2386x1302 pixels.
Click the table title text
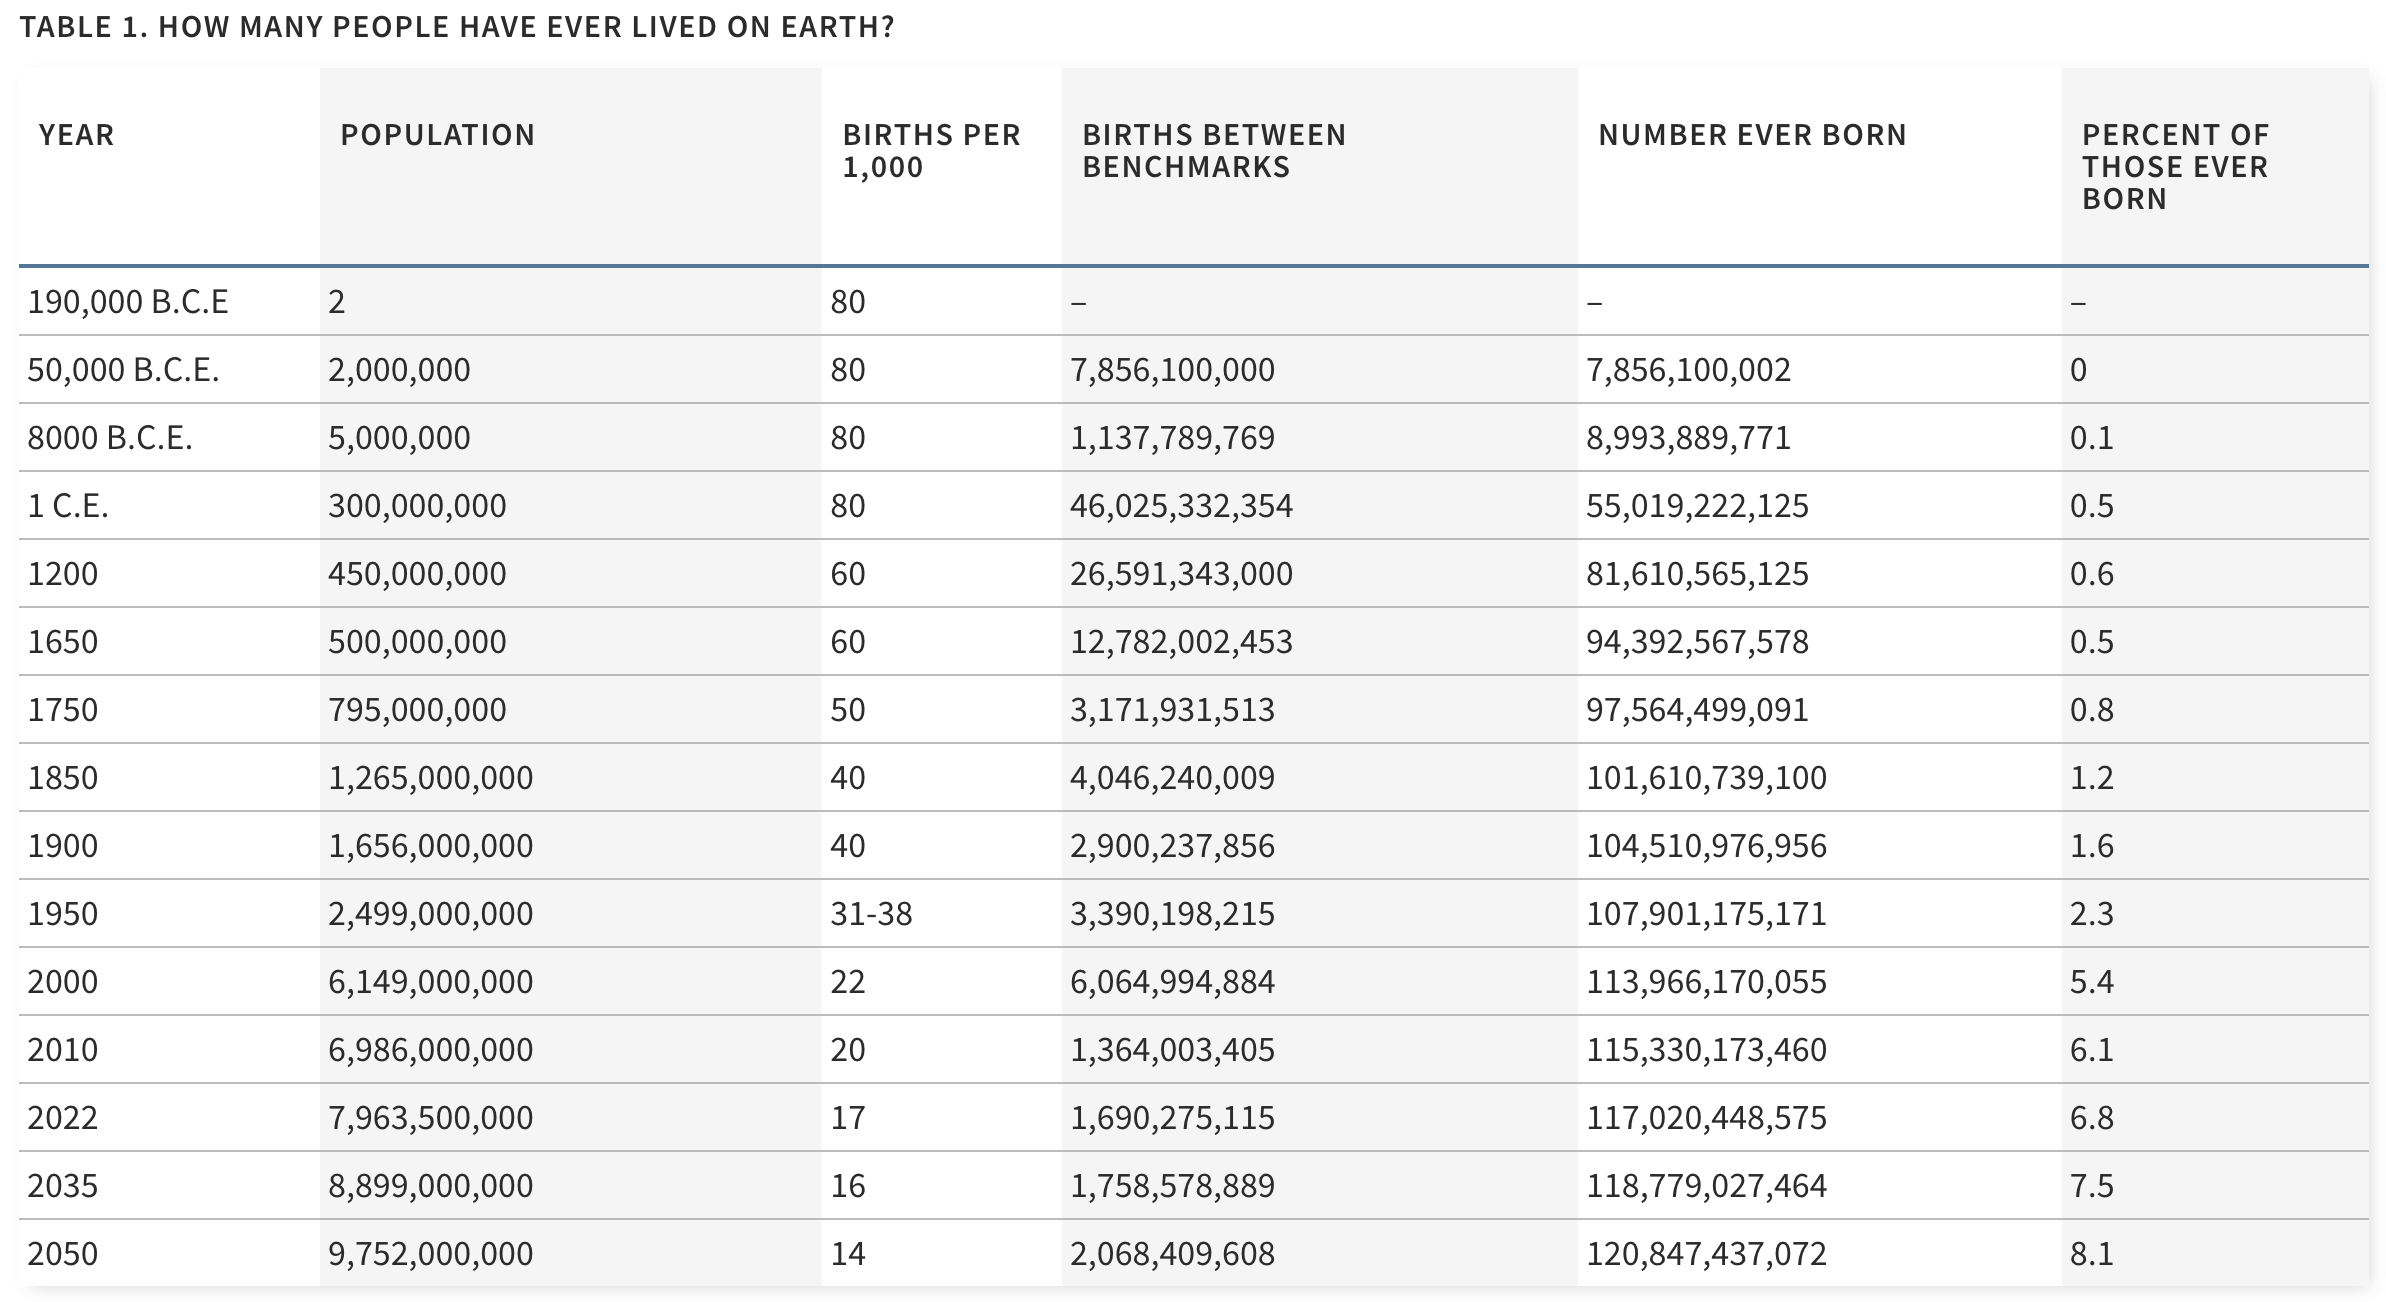456,27
